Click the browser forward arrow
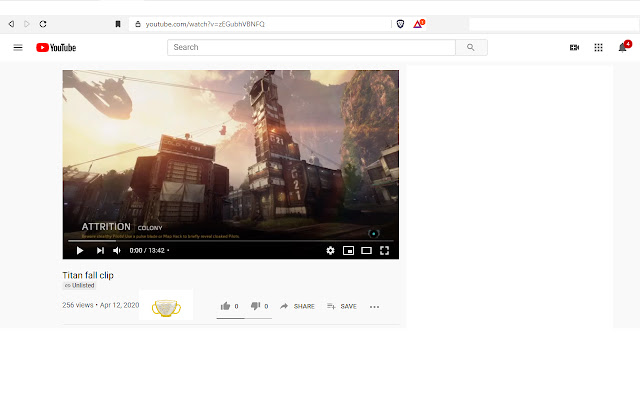Viewport: 640px width, 400px height. [x=27, y=24]
